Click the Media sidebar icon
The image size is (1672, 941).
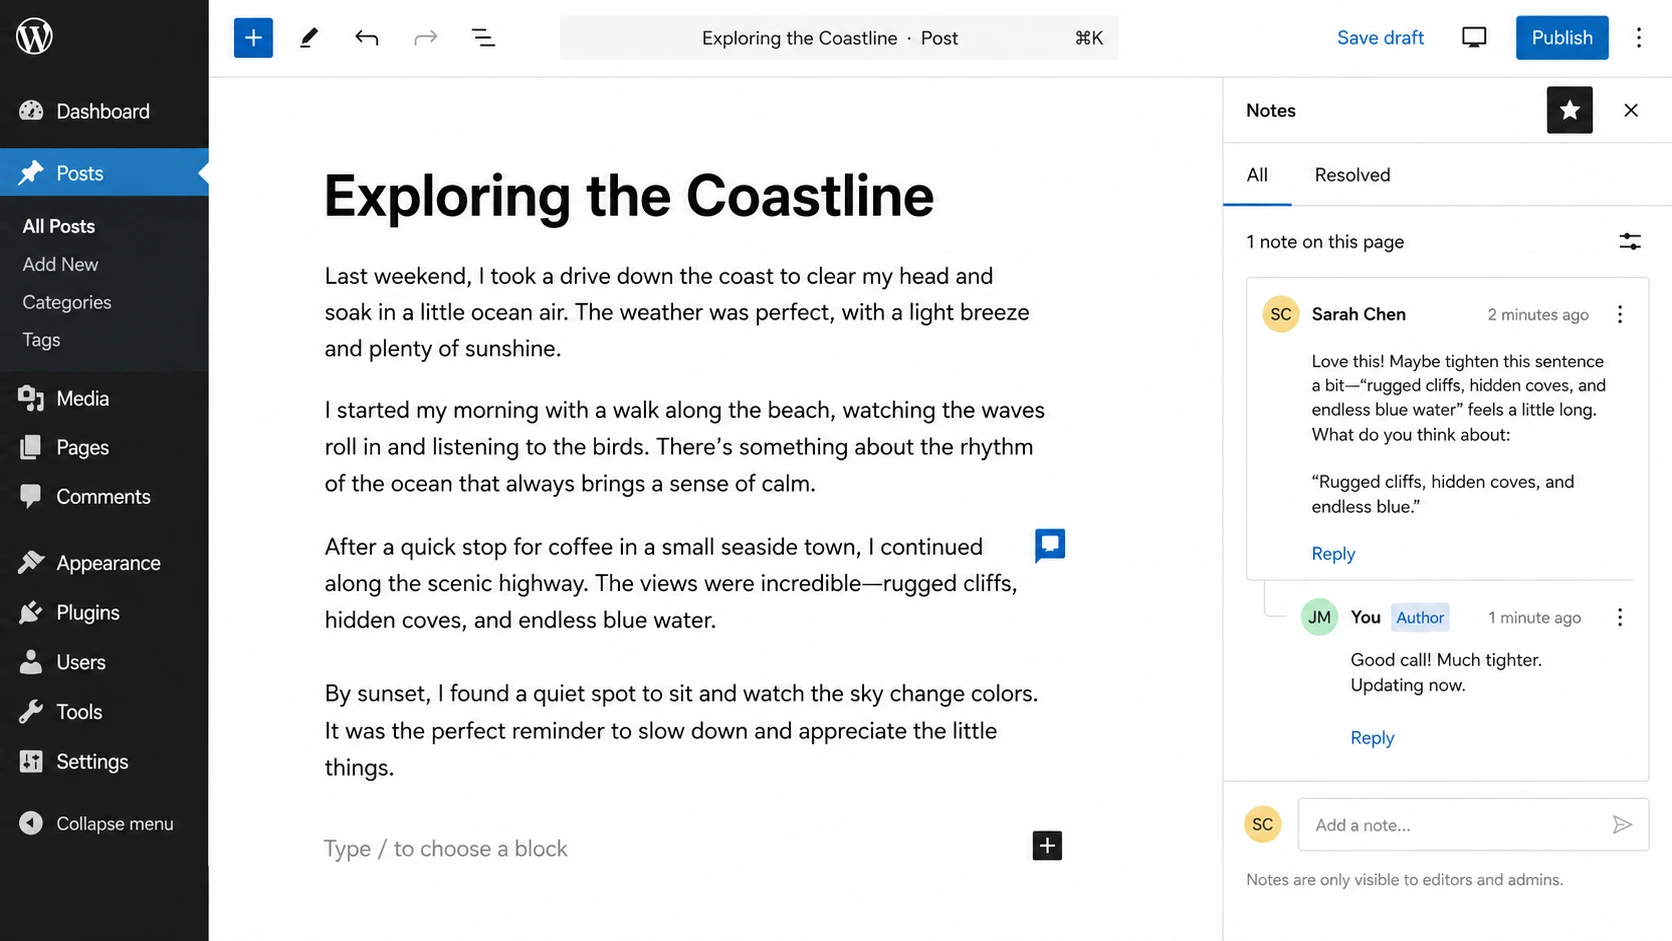[x=31, y=398]
